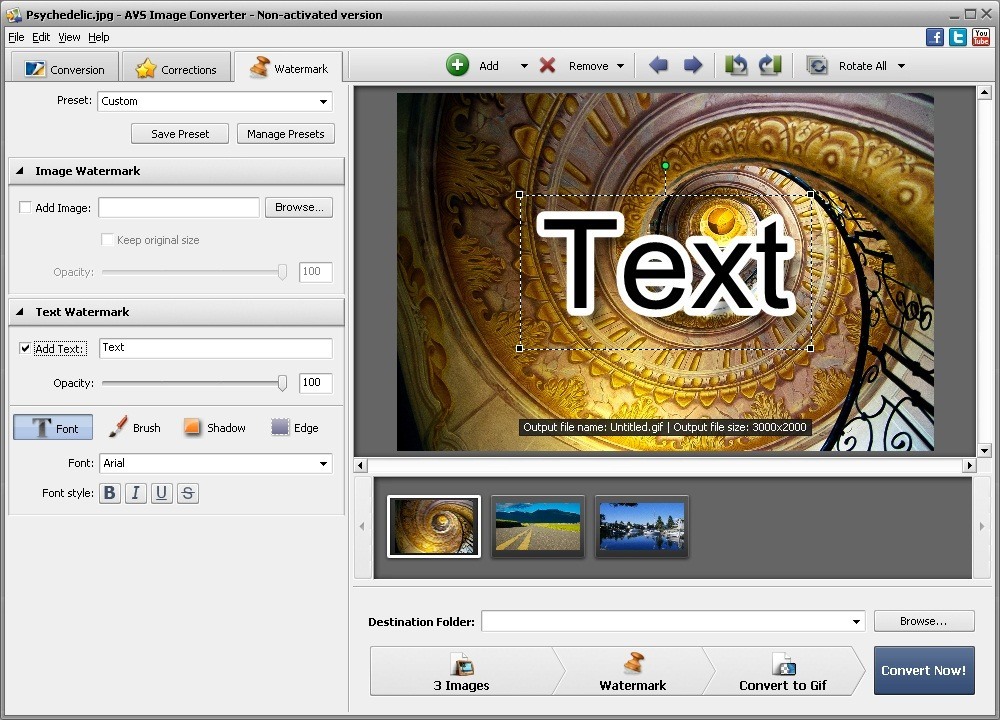This screenshot has height=720, width=1000.
Task: Click Manage Presets
Action: tap(285, 133)
